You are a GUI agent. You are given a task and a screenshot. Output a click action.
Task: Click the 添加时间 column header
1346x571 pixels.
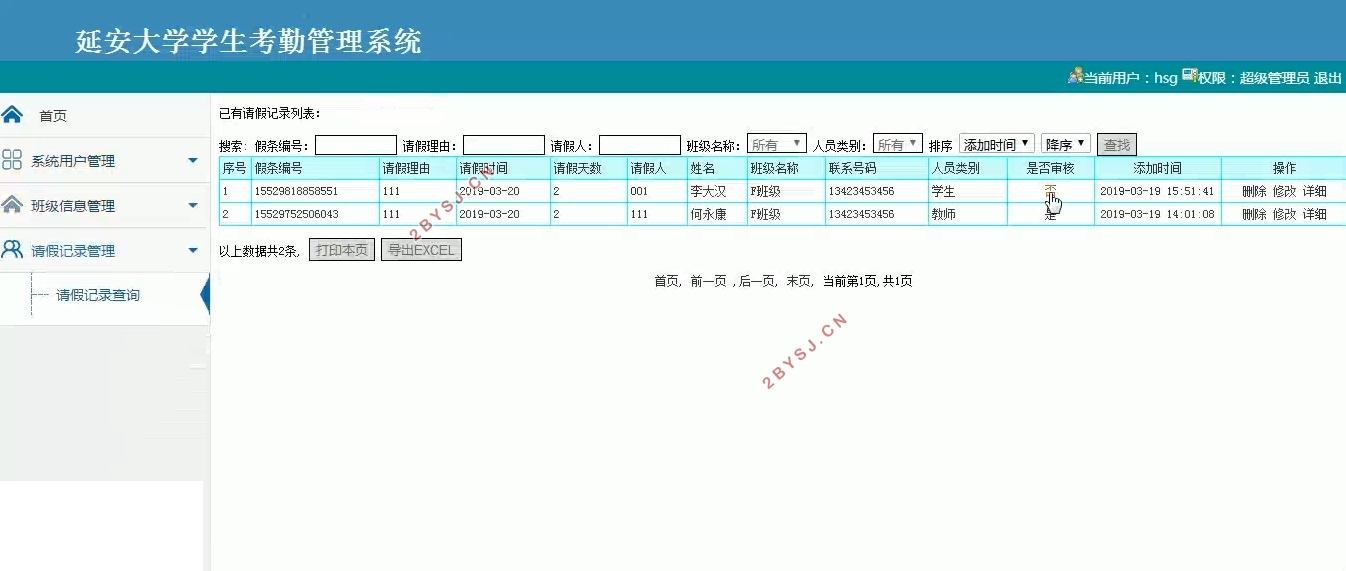click(x=1157, y=168)
